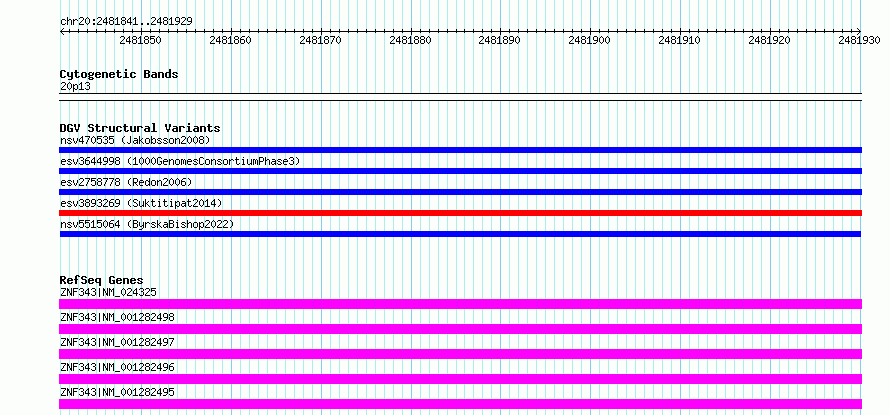Click the magenta bar for ZNF343|NM_001282497

460,354
